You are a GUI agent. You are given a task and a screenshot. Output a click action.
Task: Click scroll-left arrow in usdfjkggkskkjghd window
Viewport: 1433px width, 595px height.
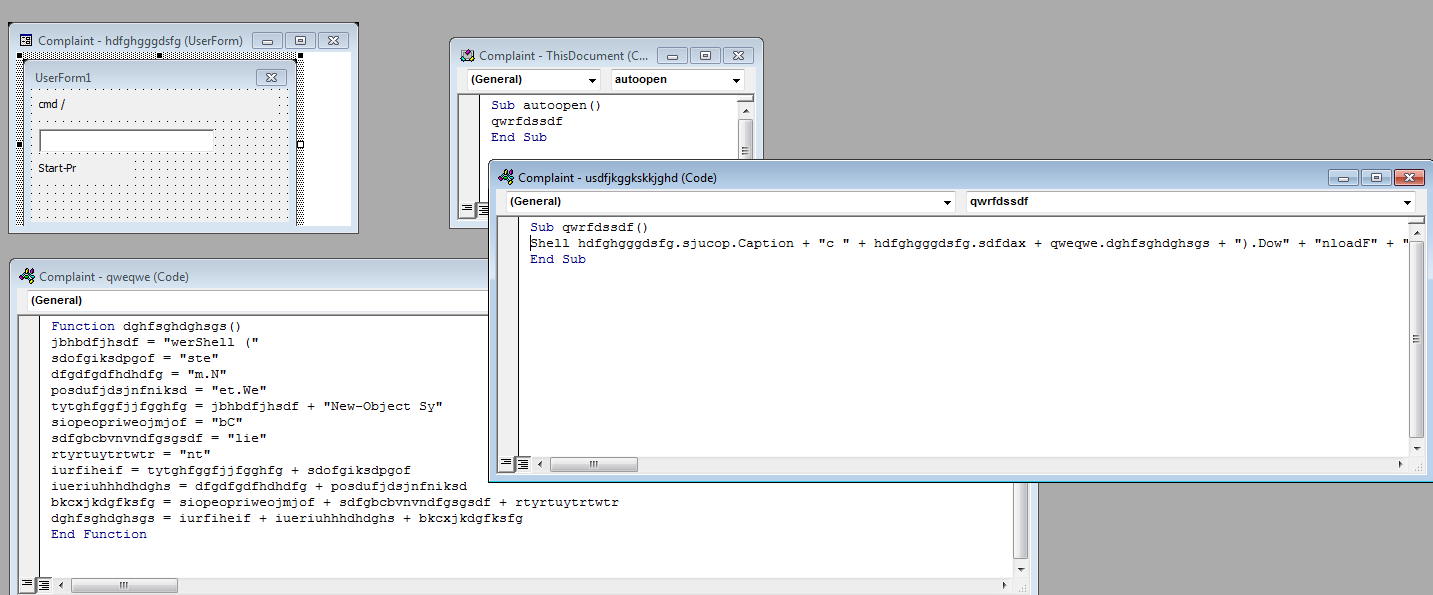click(540, 464)
